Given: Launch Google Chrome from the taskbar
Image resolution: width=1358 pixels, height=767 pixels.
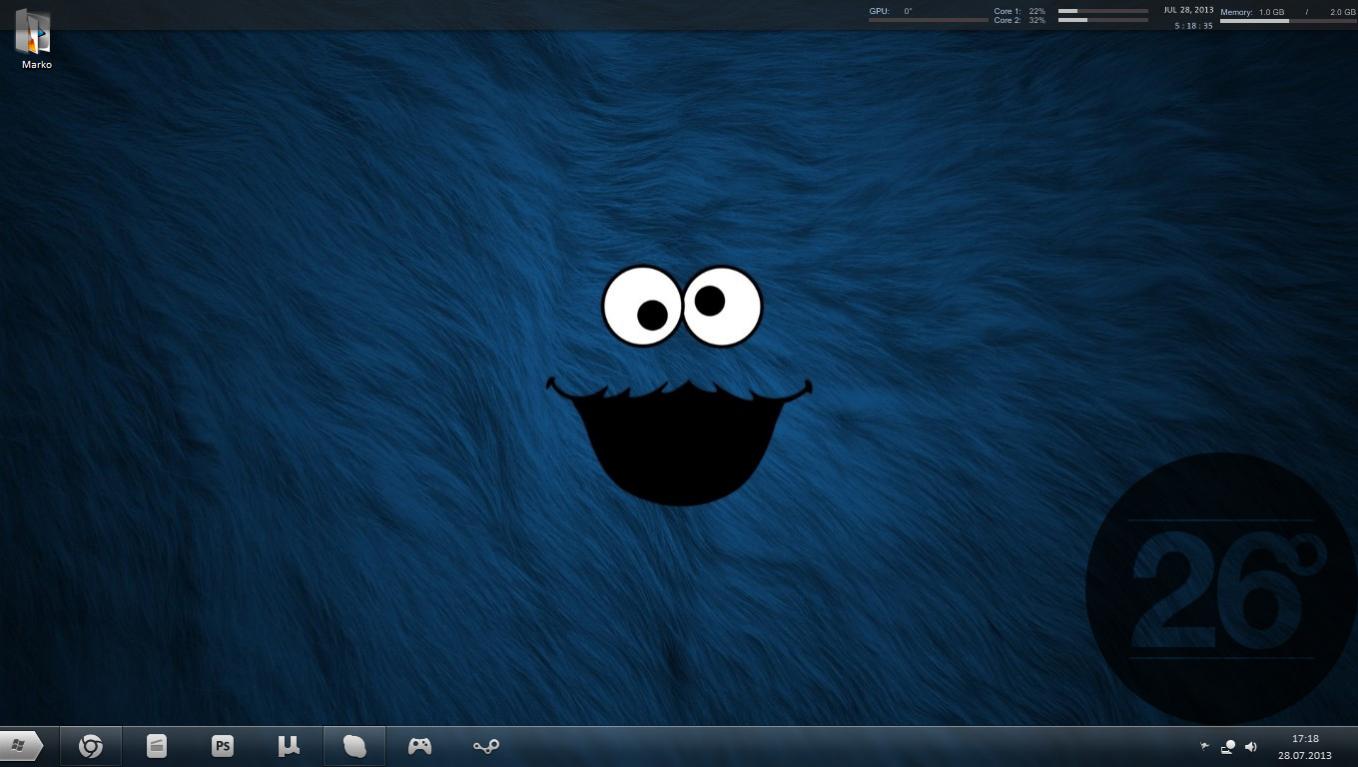Looking at the screenshot, I should [x=91, y=746].
